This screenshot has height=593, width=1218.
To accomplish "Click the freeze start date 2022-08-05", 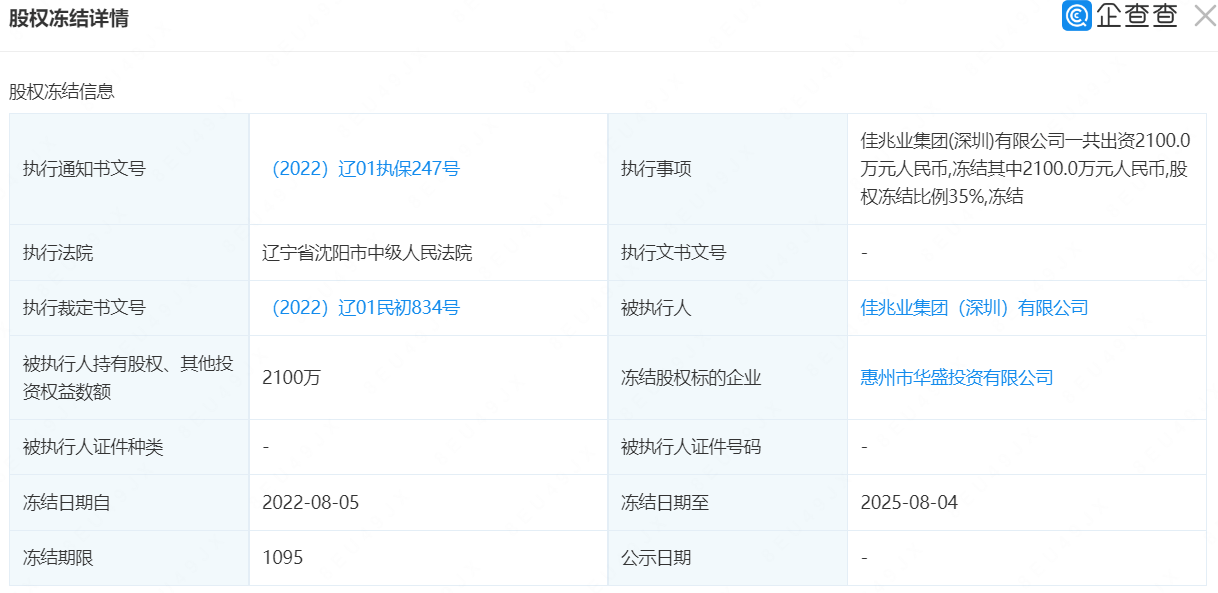I will (310, 503).
